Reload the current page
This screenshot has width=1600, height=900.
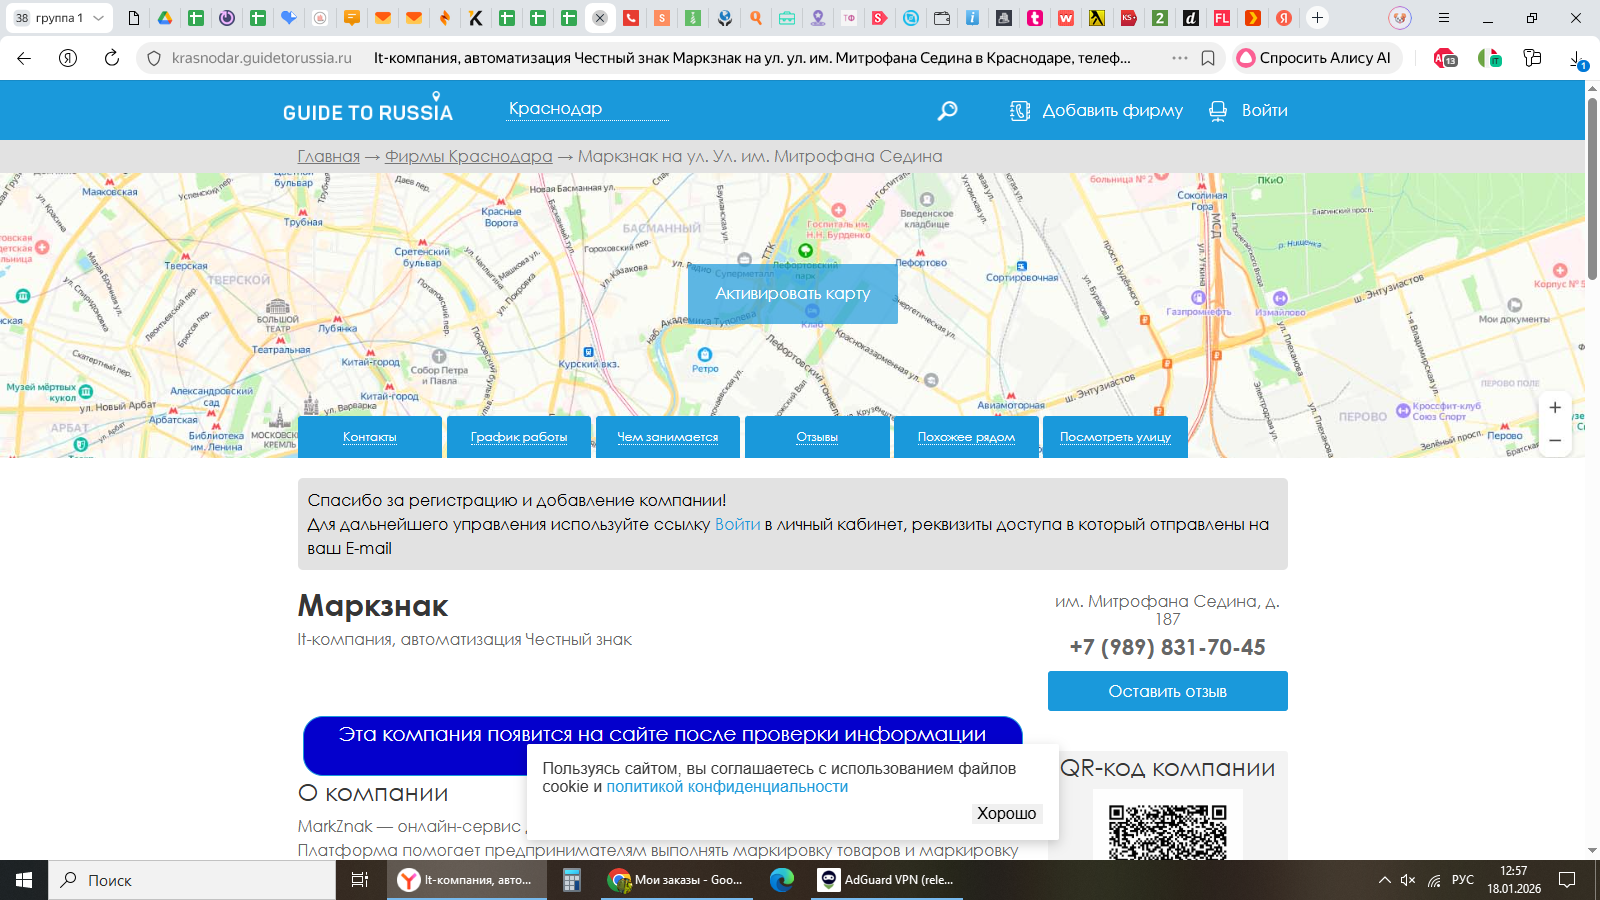(112, 58)
